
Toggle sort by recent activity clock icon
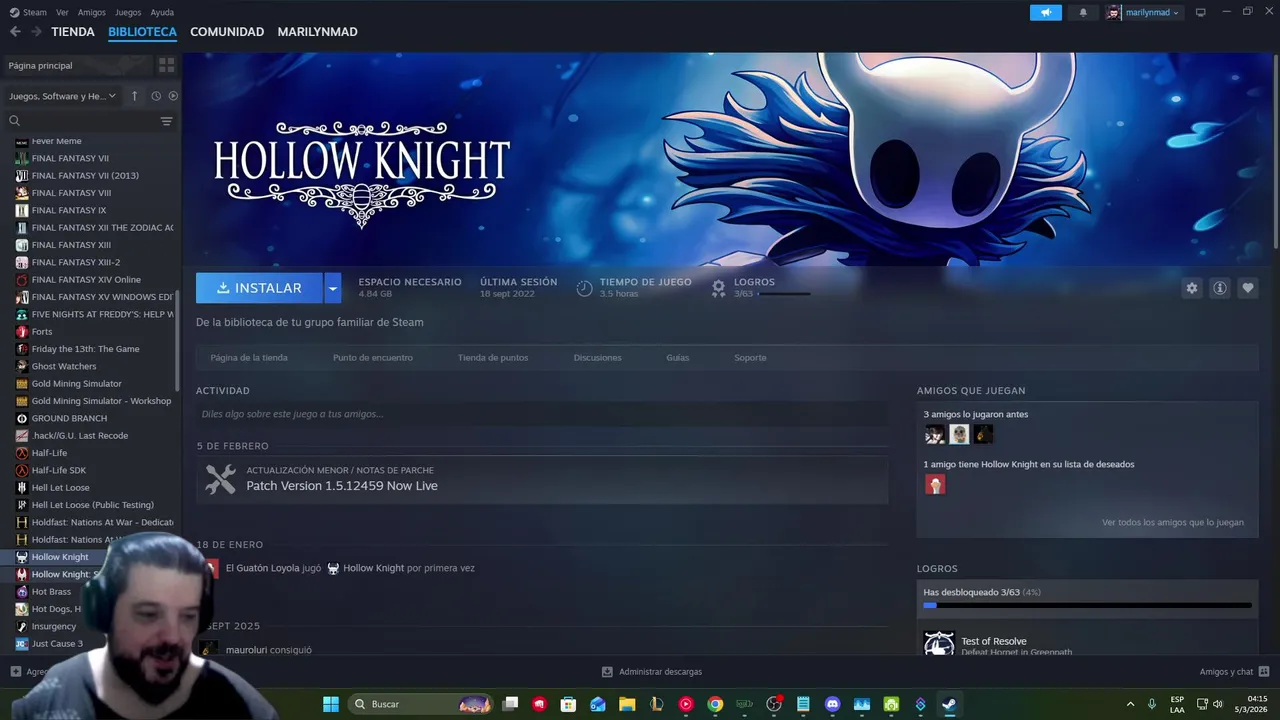coord(156,96)
